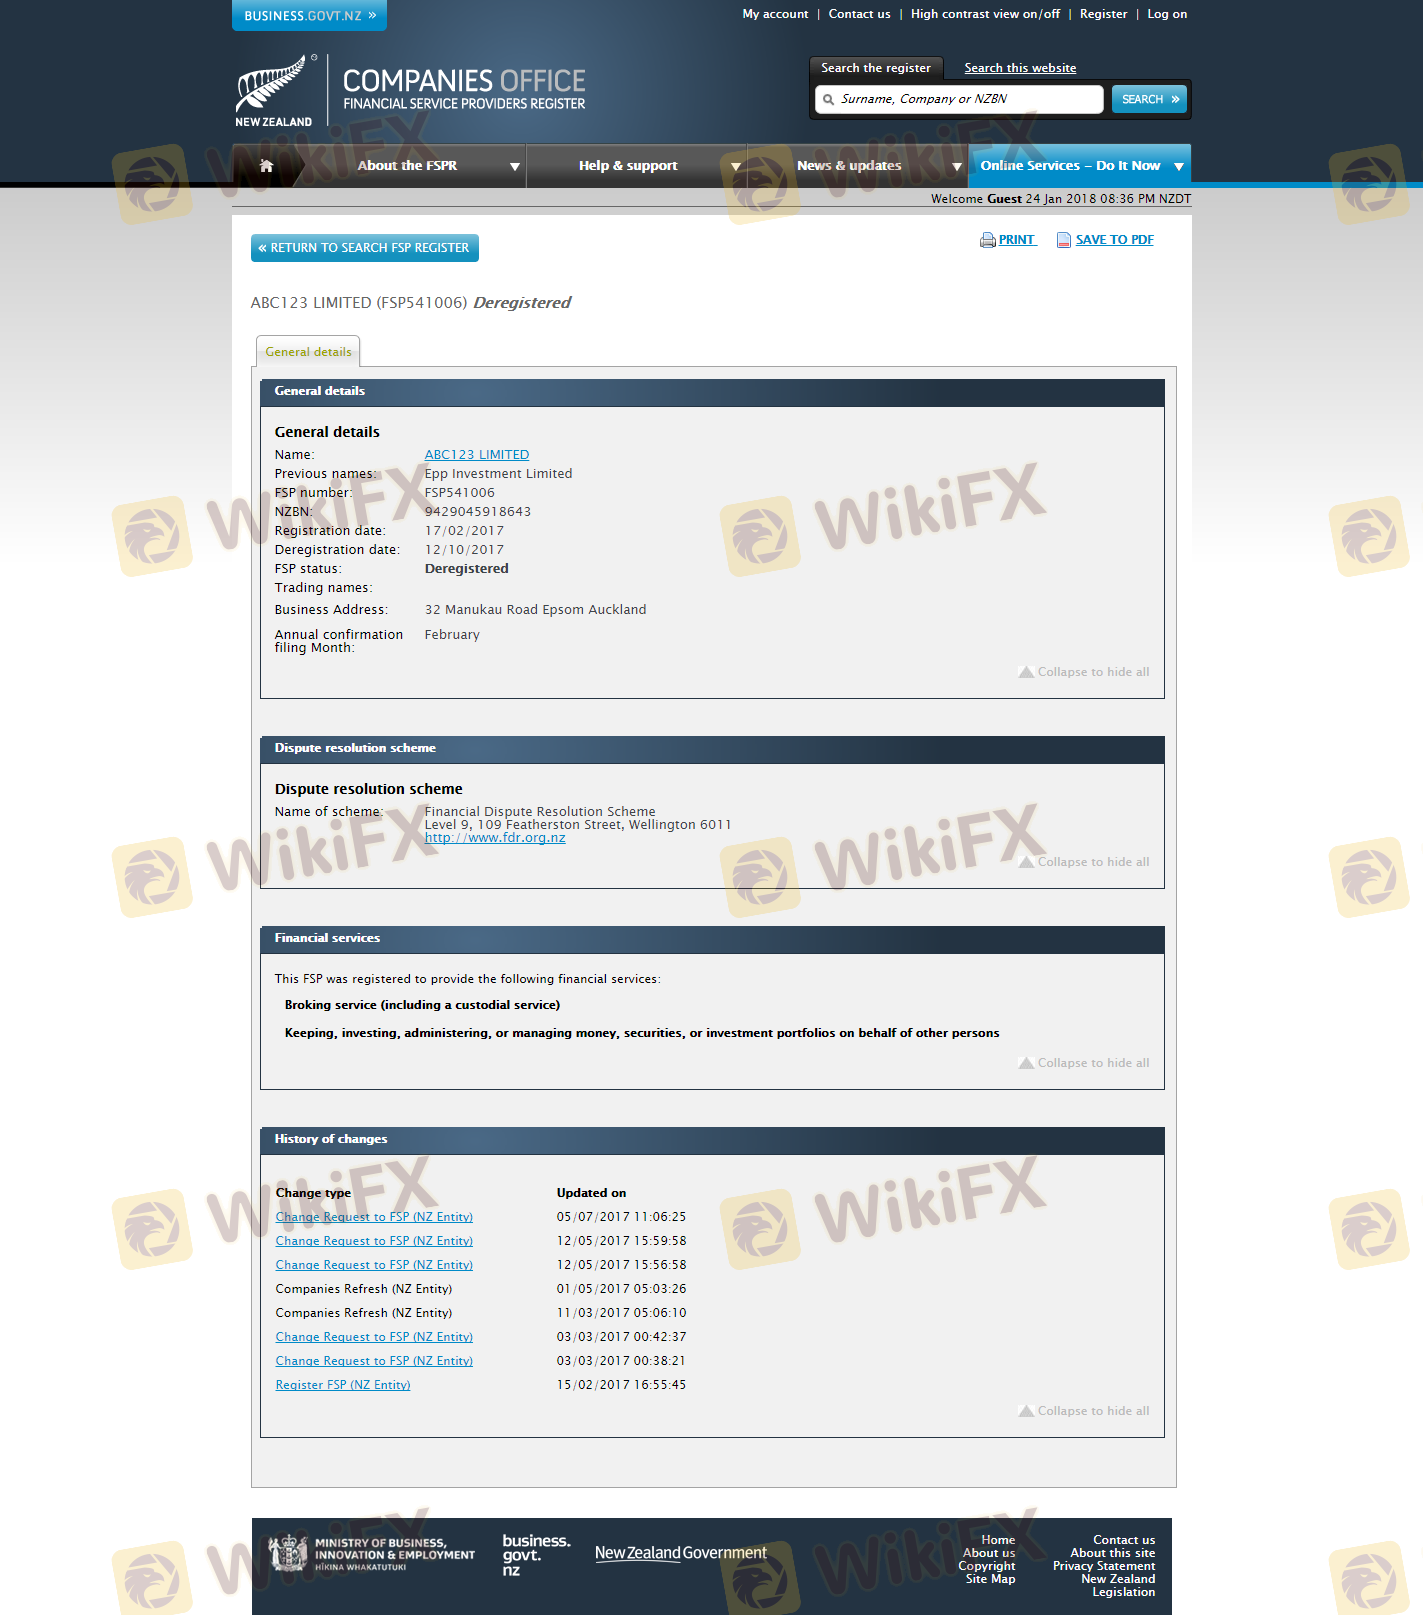Viewport: 1423px width, 1615px height.
Task: Open the www.fdr.org.nz website link
Action: [x=495, y=838]
